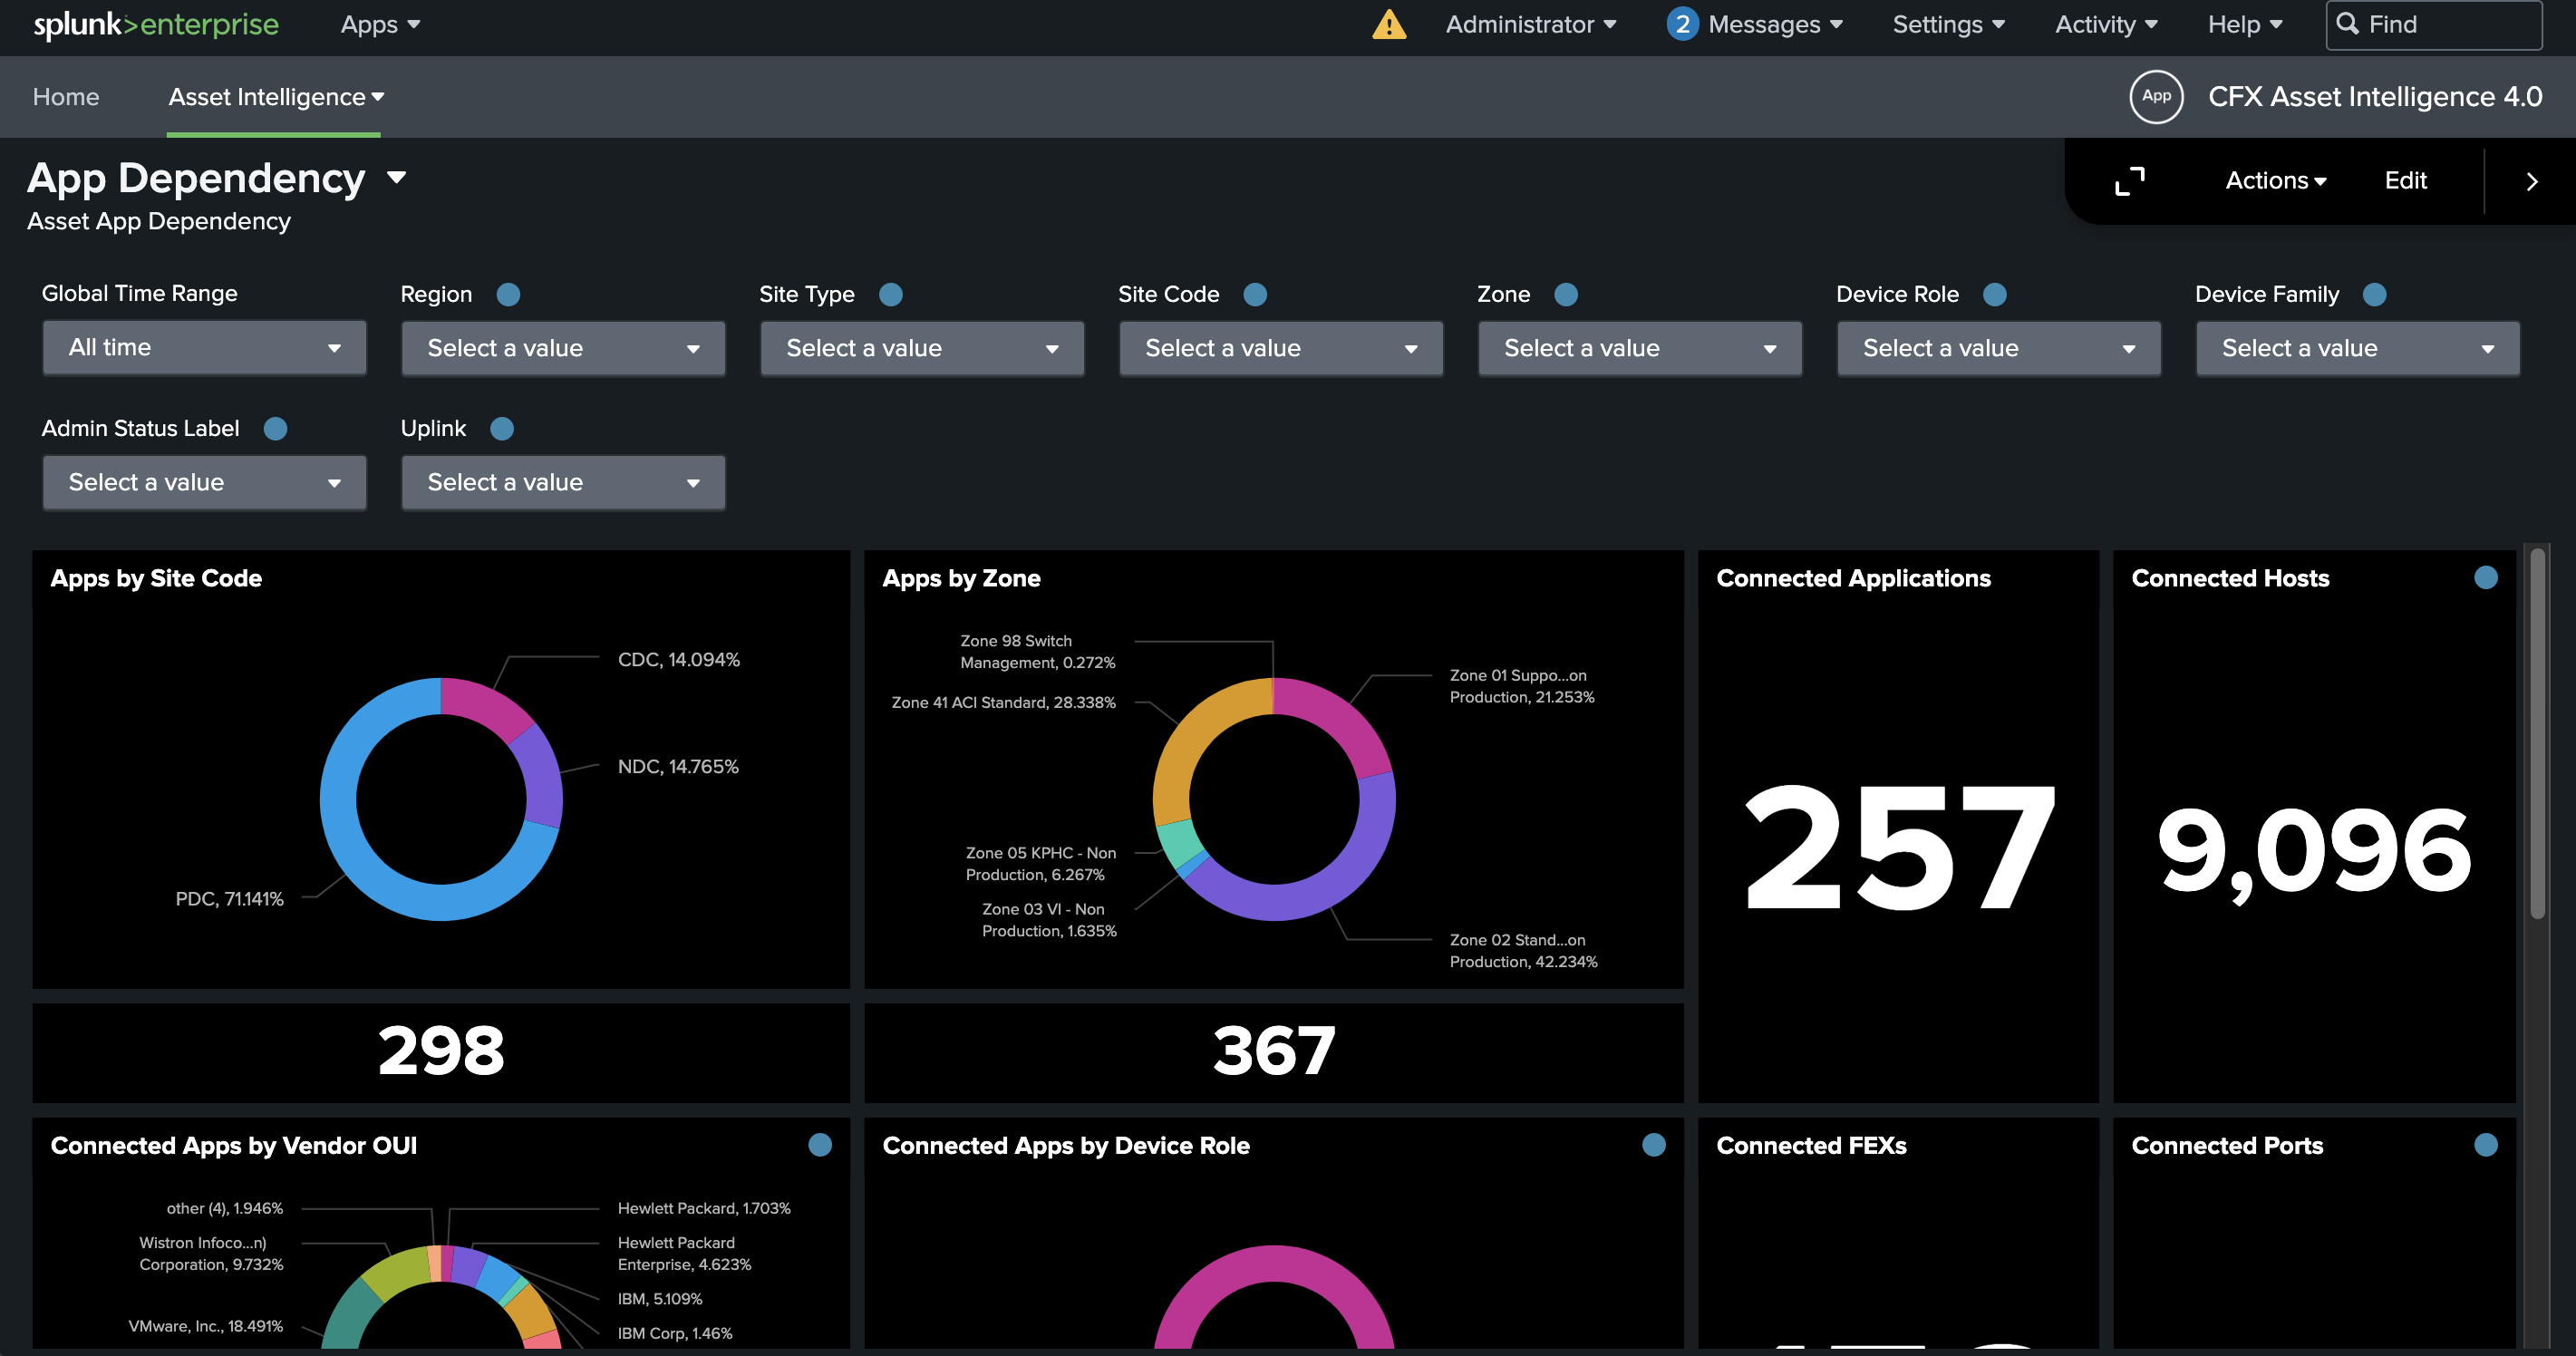
Task: Click info dot on Connected Apps by Vendor OUI
Action: [820, 1144]
